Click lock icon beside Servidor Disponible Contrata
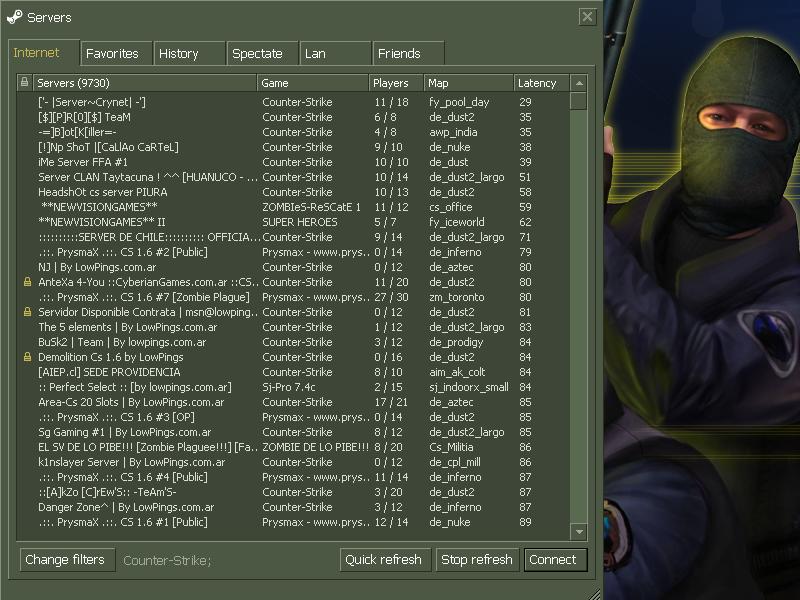Viewport: 800px width, 600px height. pyautogui.click(x=28, y=312)
